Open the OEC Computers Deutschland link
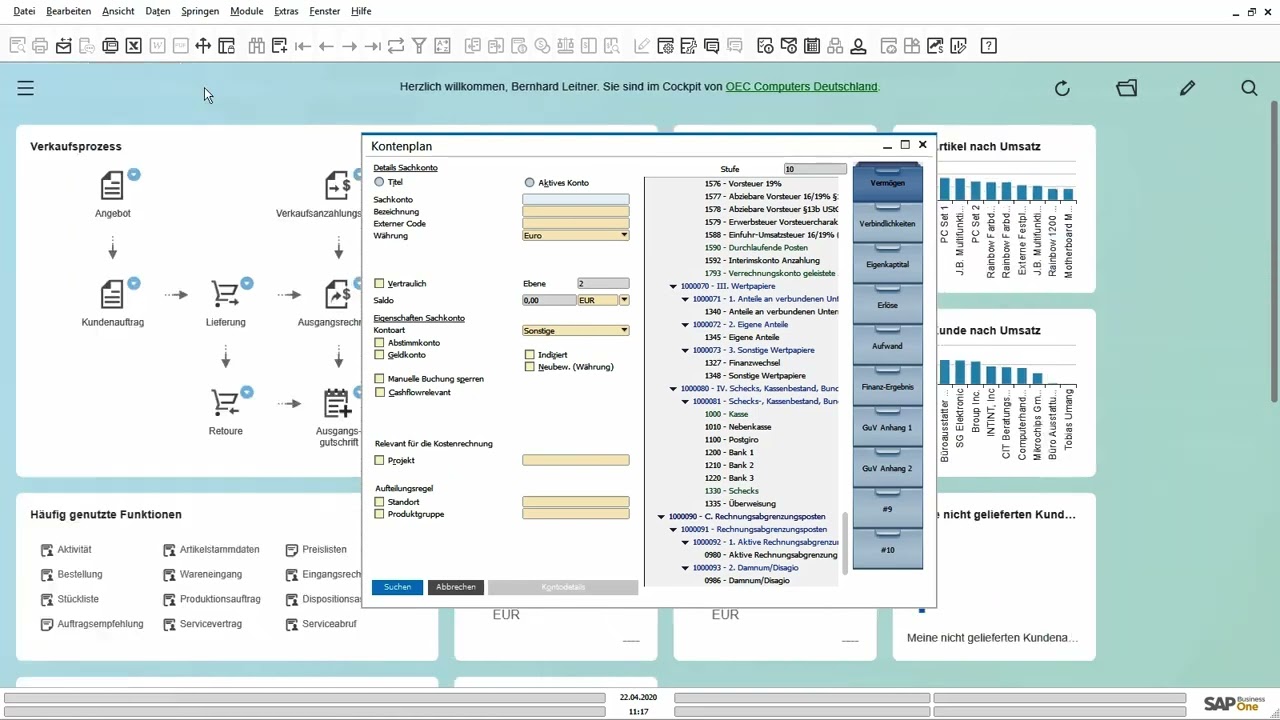 [x=802, y=87]
